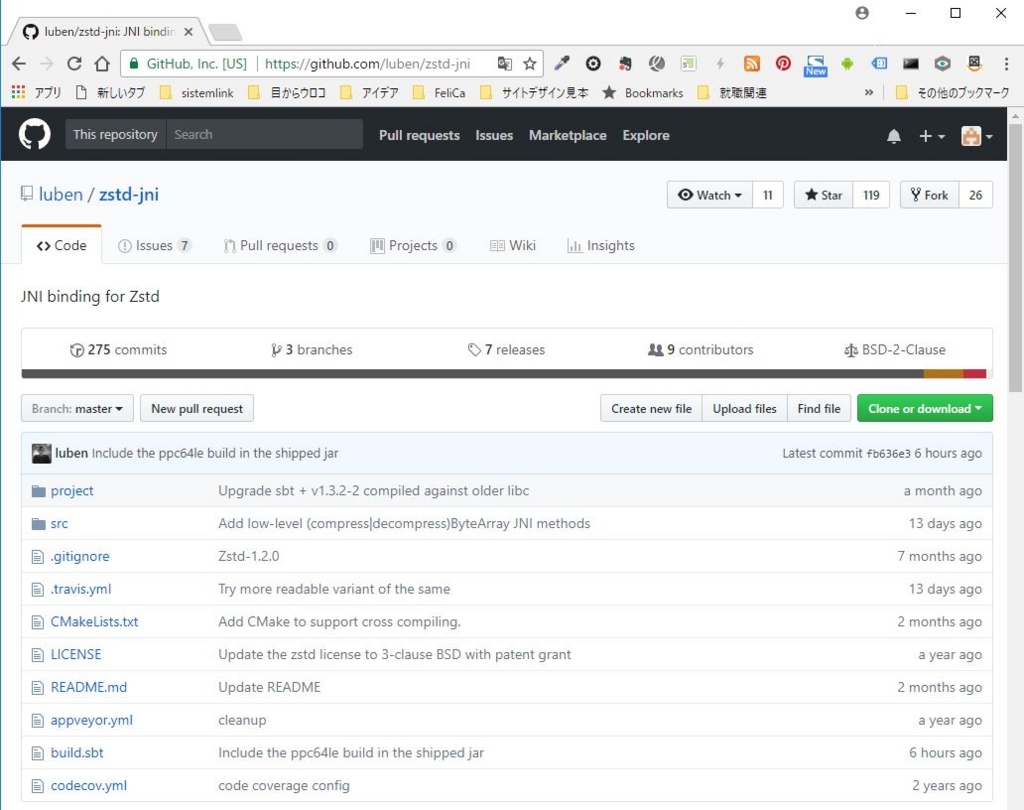1024x810 pixels.
Task: Go to browser home icon
Action: tap(102, 63)
